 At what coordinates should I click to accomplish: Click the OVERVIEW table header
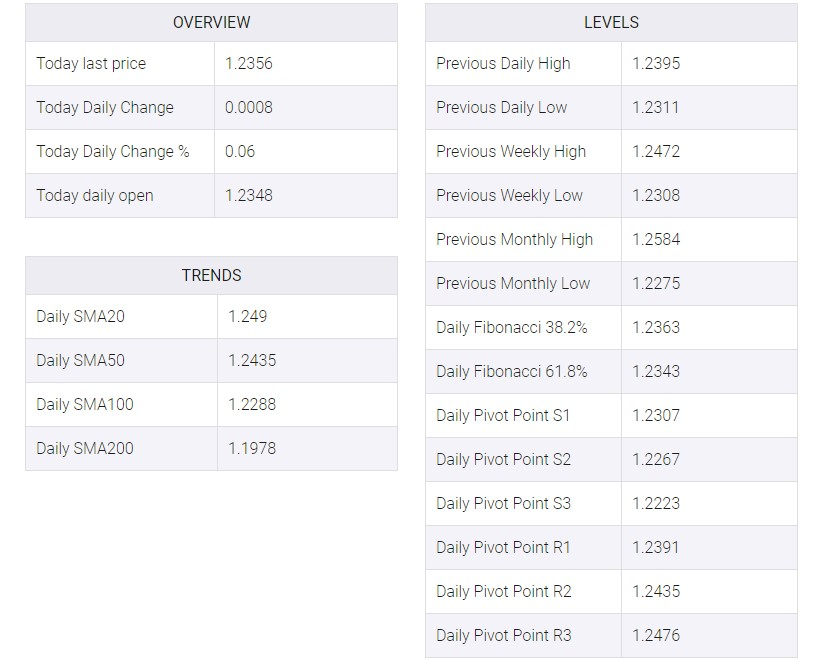tap(211, 22)
